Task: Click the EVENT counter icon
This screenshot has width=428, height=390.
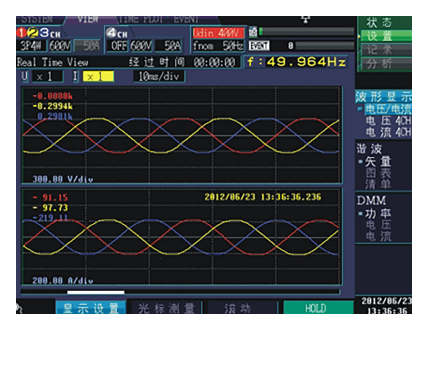Action: tap(259, 46)
